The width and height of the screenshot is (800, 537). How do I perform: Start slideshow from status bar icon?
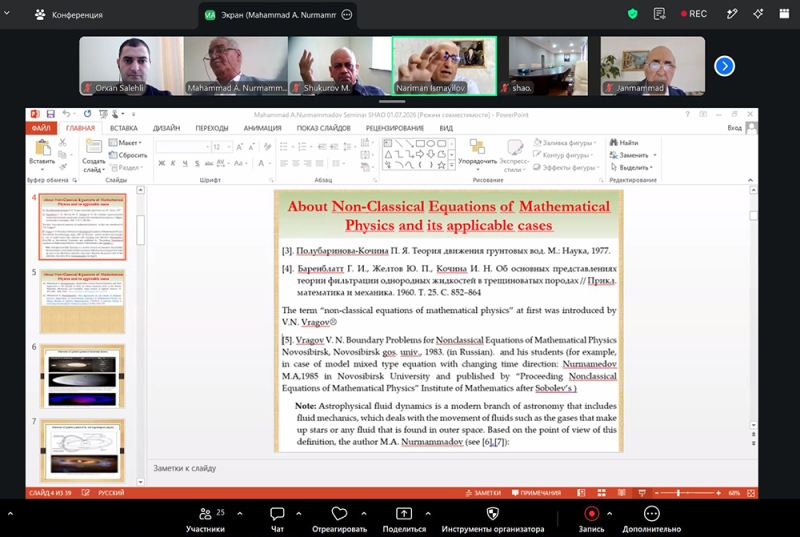point(642,493)
